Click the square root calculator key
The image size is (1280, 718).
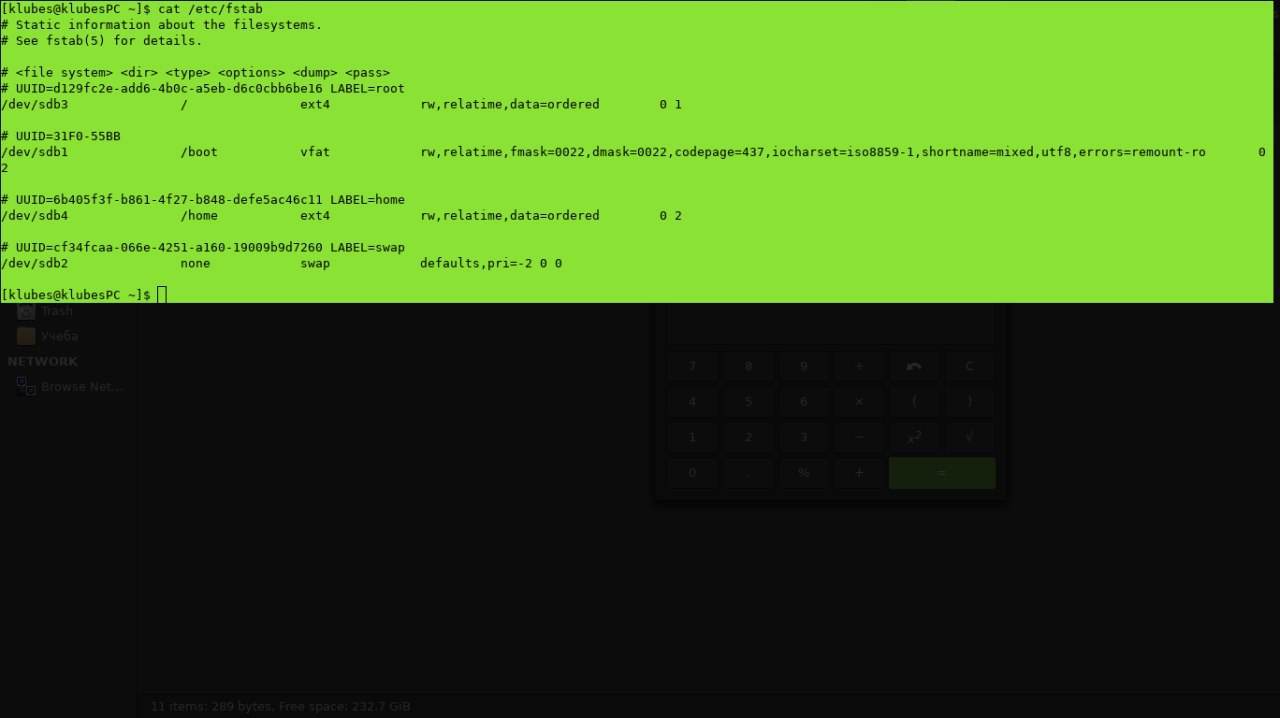point(969,437)
